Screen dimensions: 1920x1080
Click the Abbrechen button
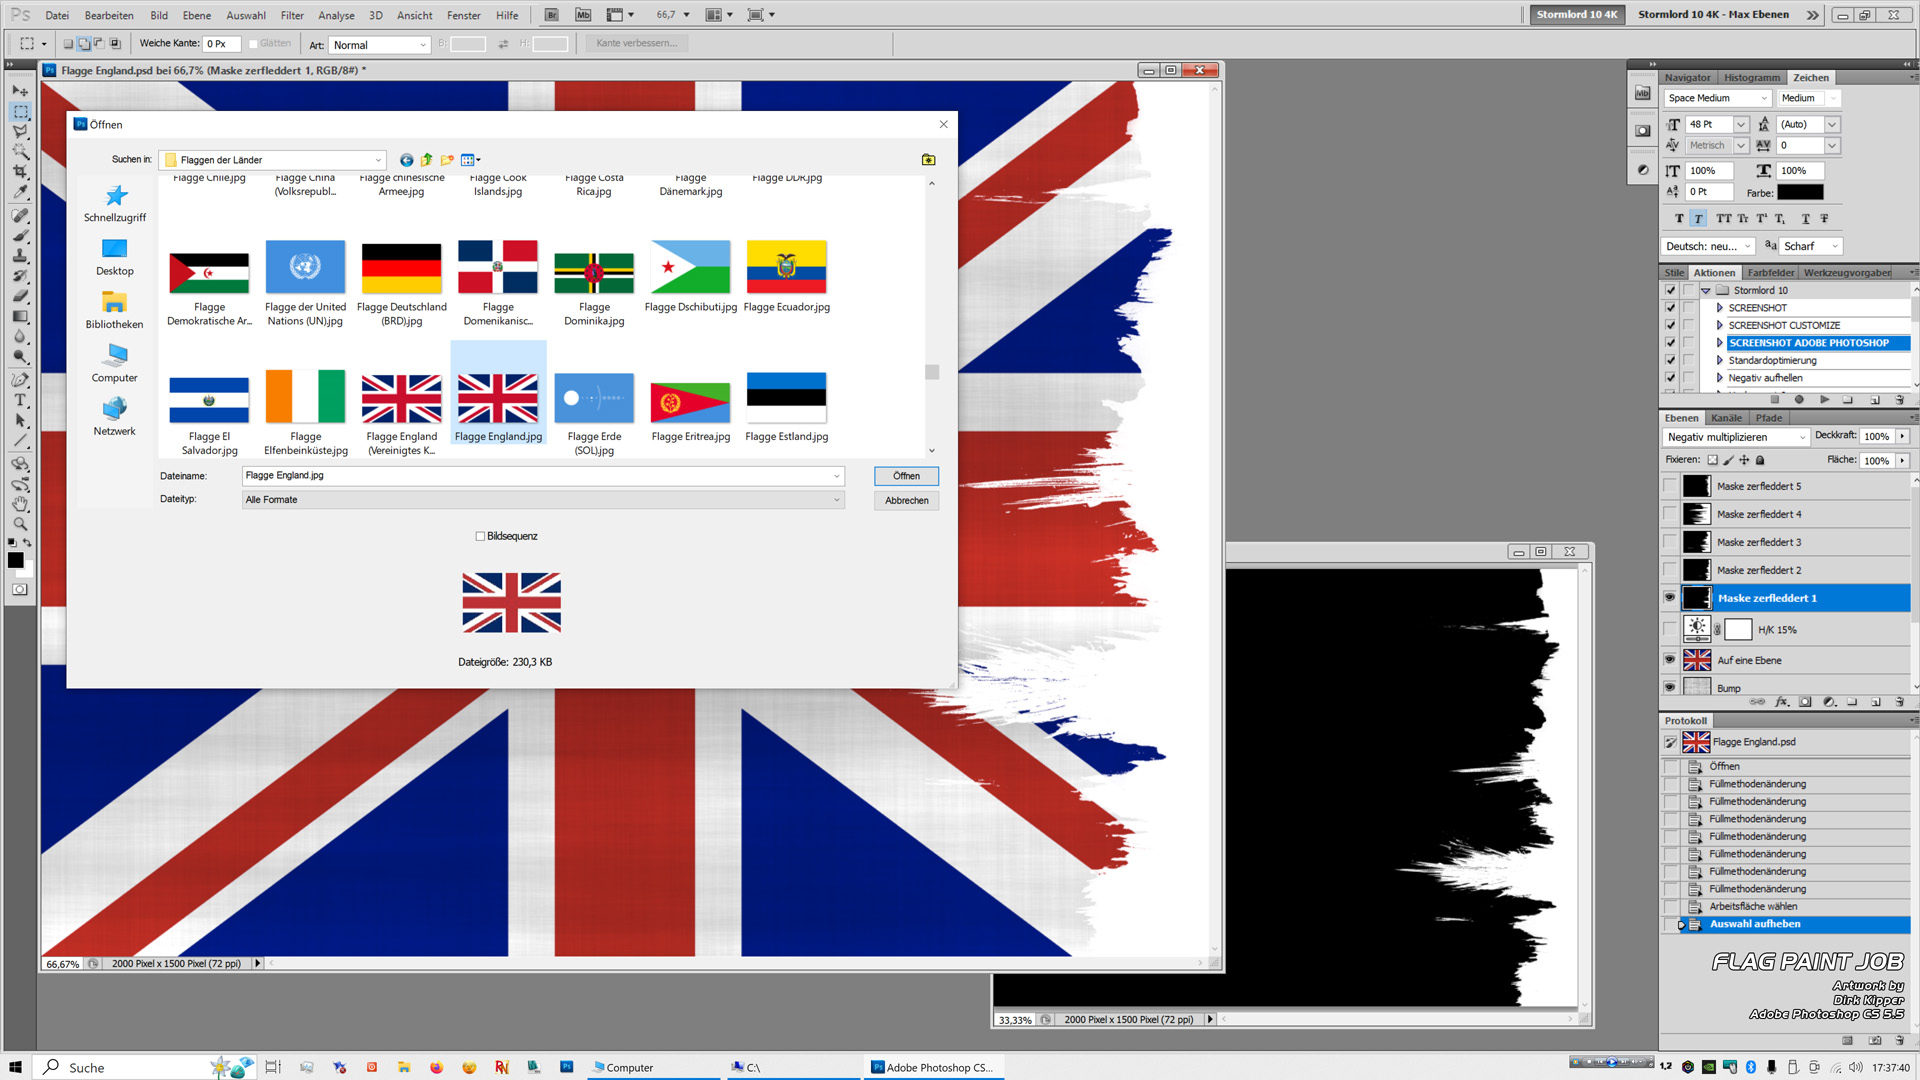(906, 500)
